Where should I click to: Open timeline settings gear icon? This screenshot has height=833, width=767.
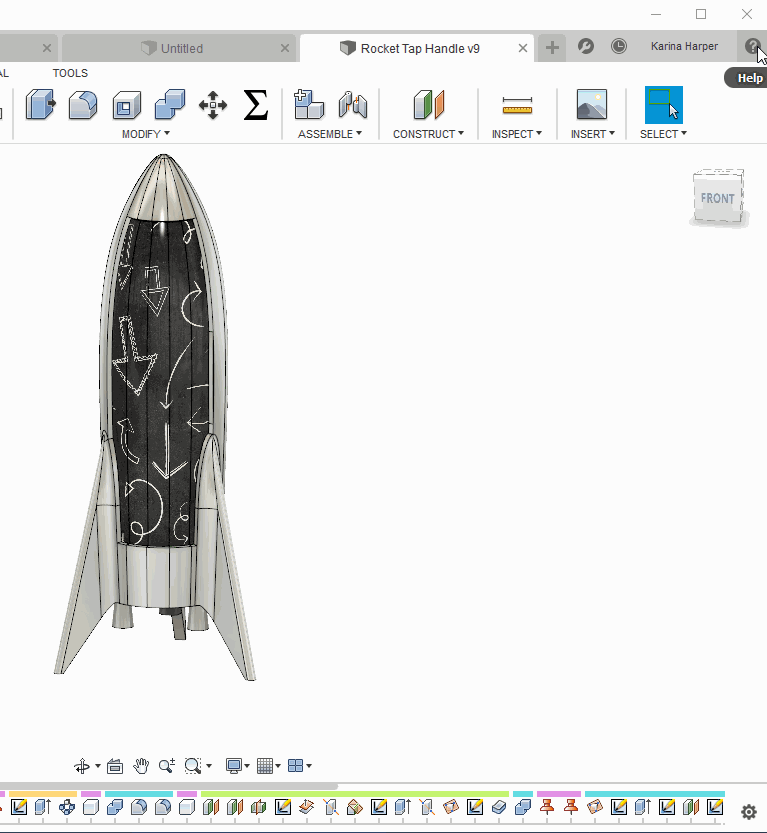point(748,812)
